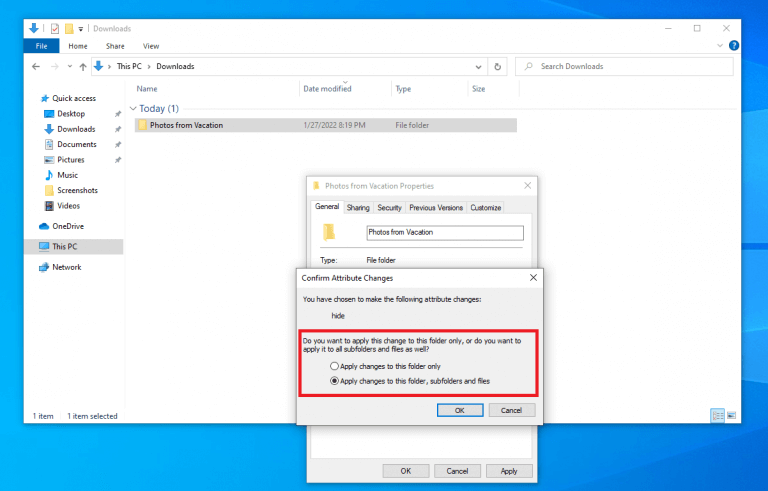The image size is (768, 491).
Task: Open OneDrive in the navigation pane
Action: 68,226
